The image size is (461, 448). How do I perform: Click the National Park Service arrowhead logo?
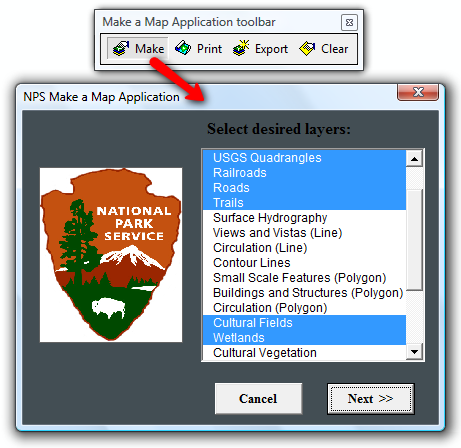tap(111, 255)
